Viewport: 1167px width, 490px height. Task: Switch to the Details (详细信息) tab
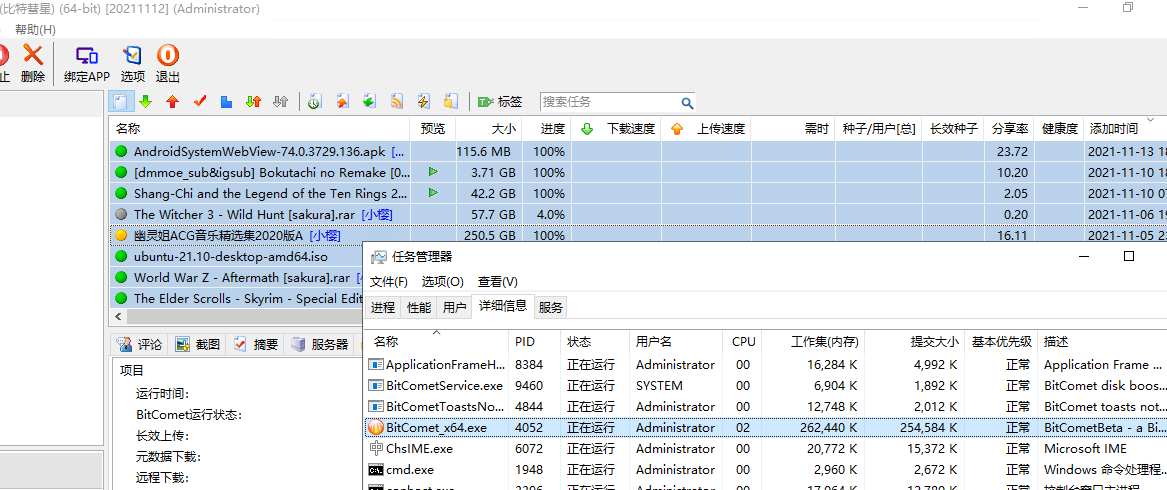pos(503,305)
